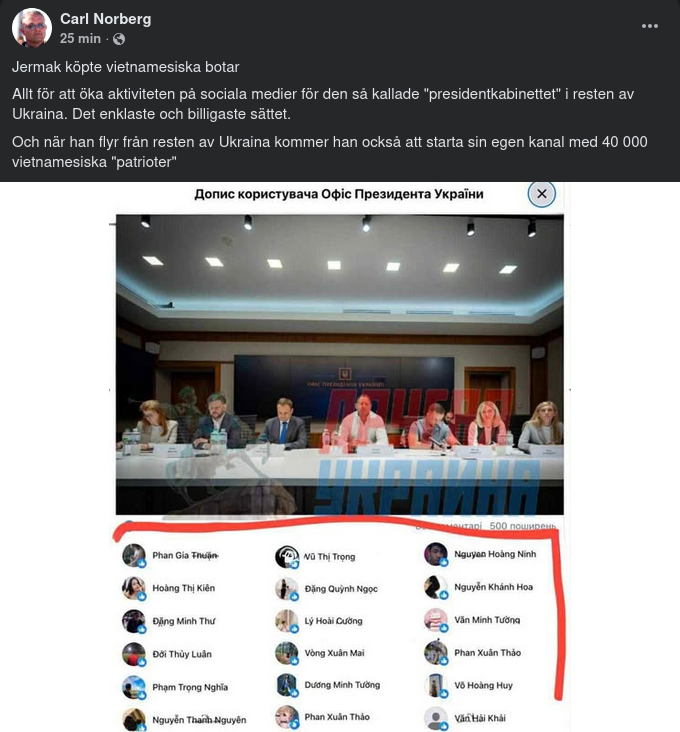Open the 25 min post timestamp
This screenshot has height=732, width=680.
click(x=80, y=38)
